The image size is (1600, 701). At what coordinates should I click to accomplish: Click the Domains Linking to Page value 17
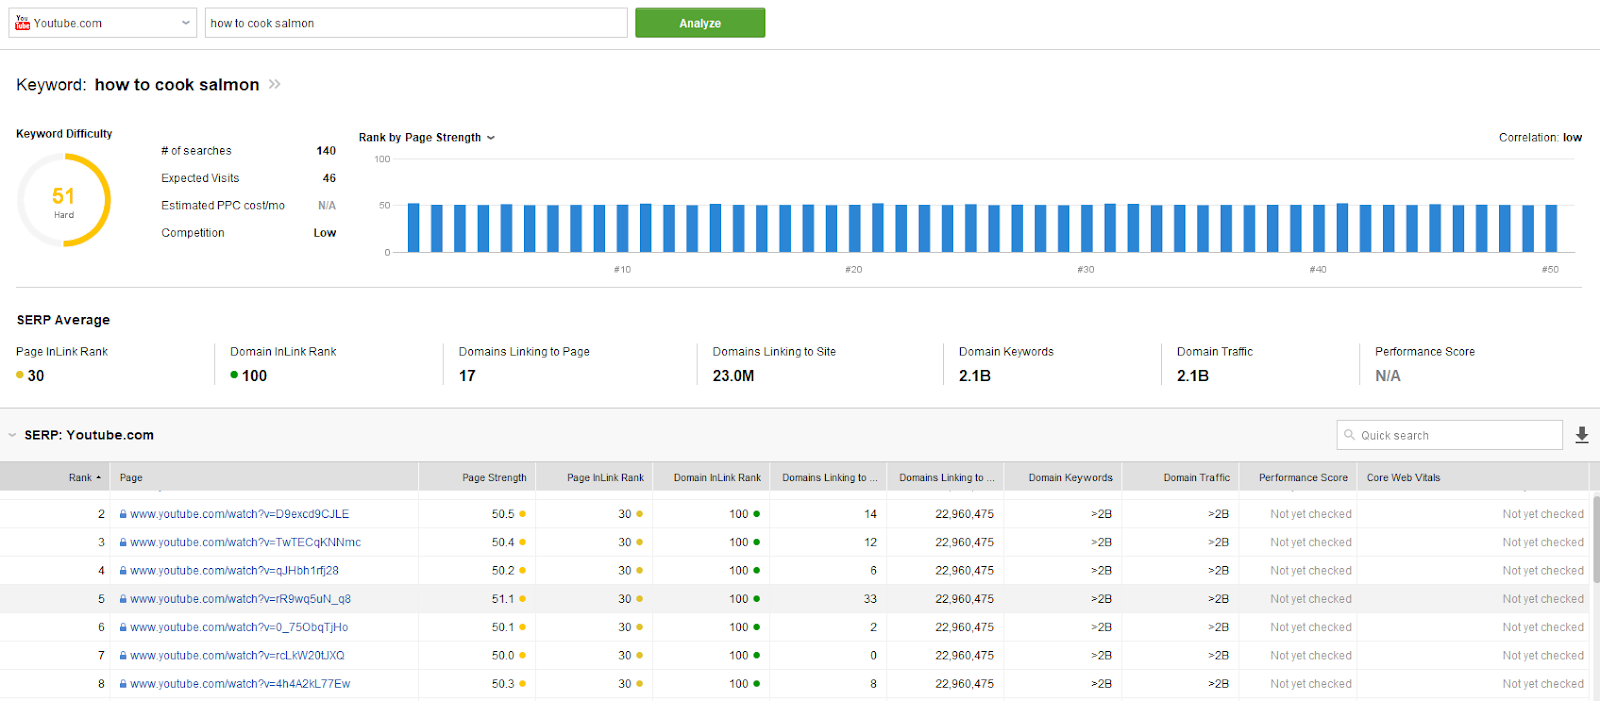[467, 376]
